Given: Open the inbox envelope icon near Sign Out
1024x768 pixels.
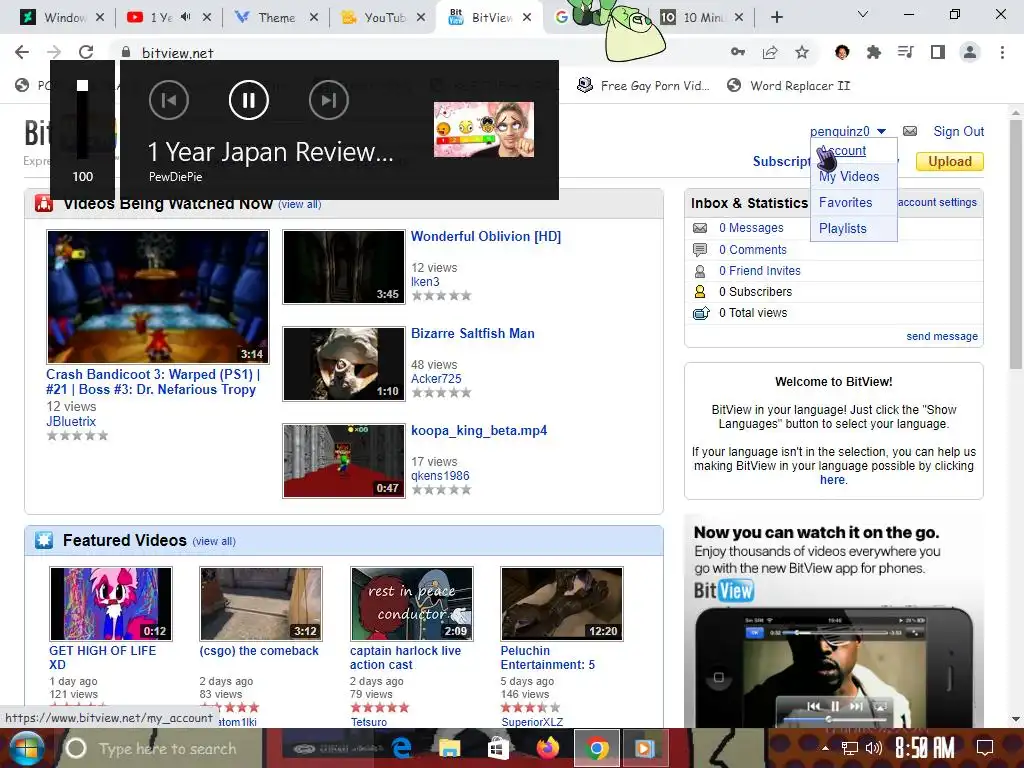Looking at the screenshot, I should coord(910,131).
